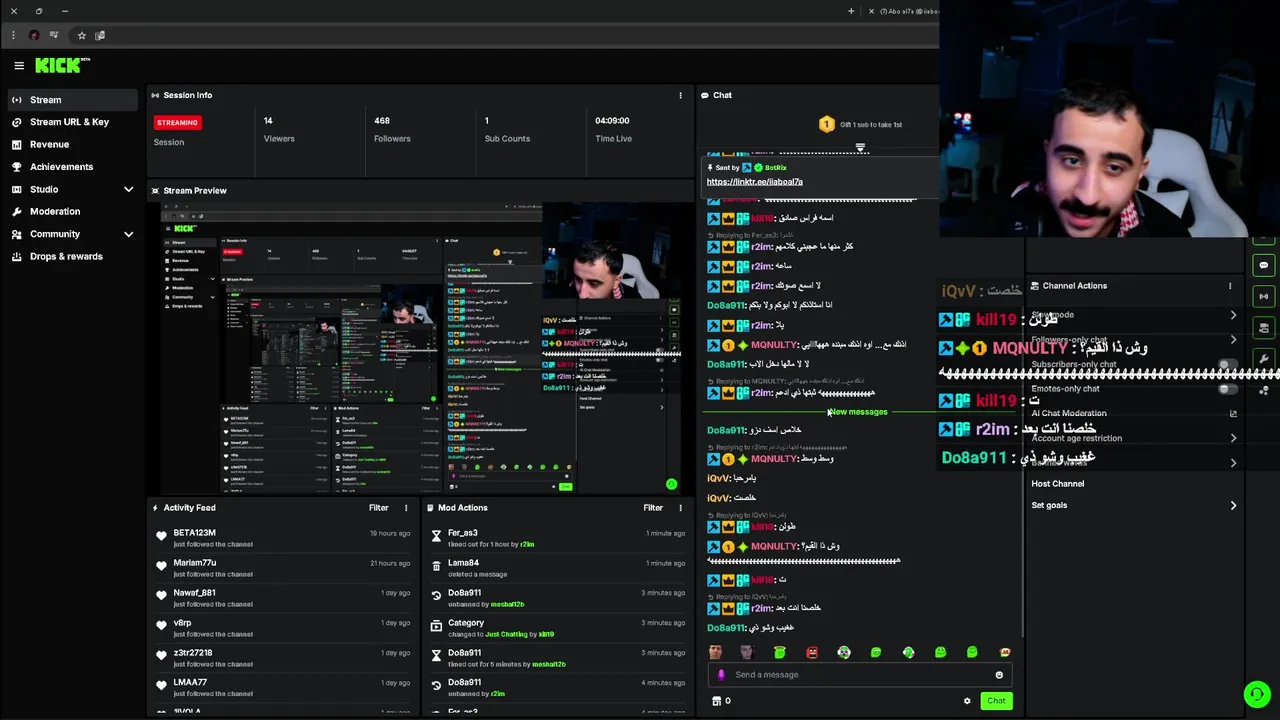
Task: Click Host Channel action
Action: click(1057, 484)
